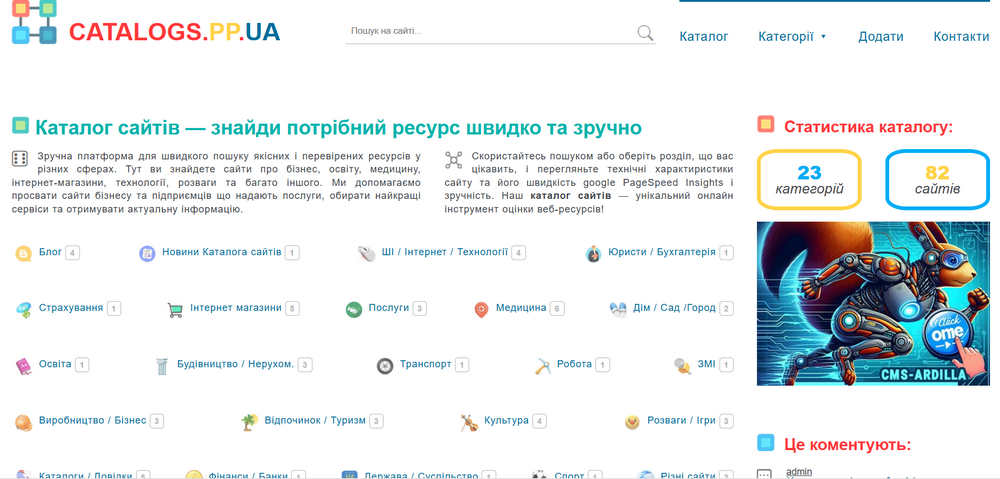Open the Новини Каталога сайтів link
Viewport: 1000px width, 479px height.
[x=221, y=252]
